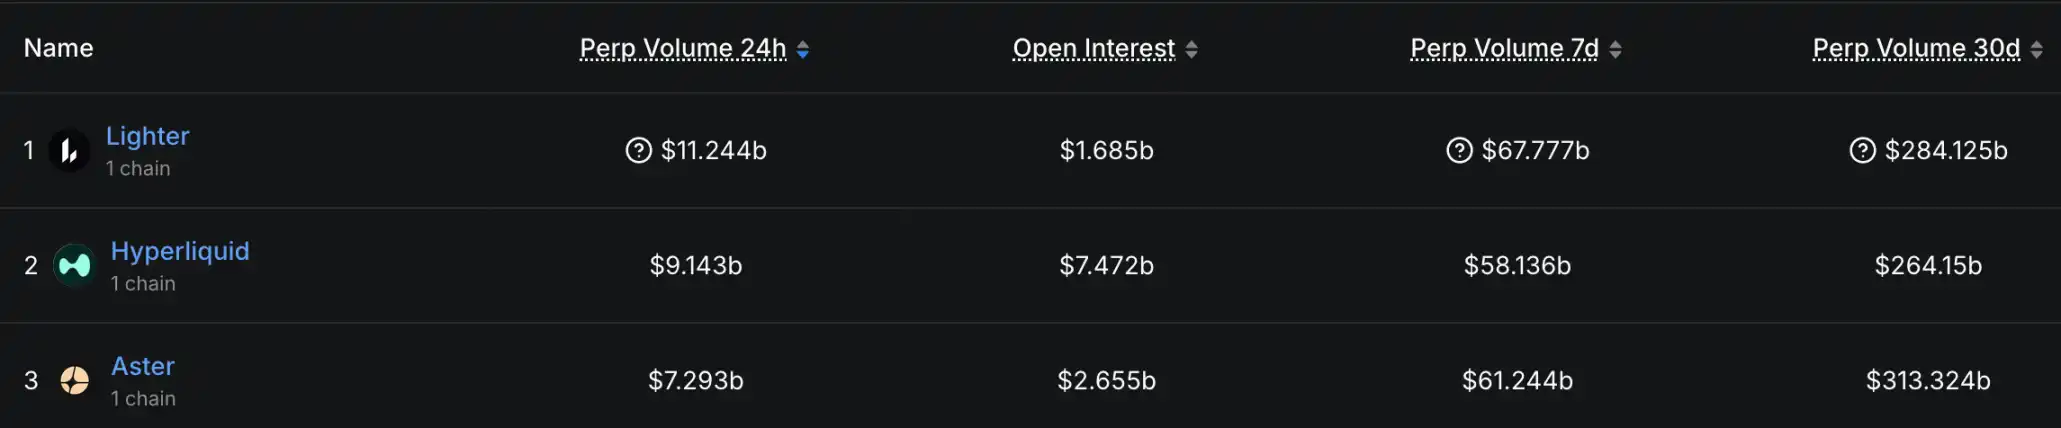The image size is (2061, 428).
Task: Sort by Perp Volume 7d header
Action: tap(1504, 48)
